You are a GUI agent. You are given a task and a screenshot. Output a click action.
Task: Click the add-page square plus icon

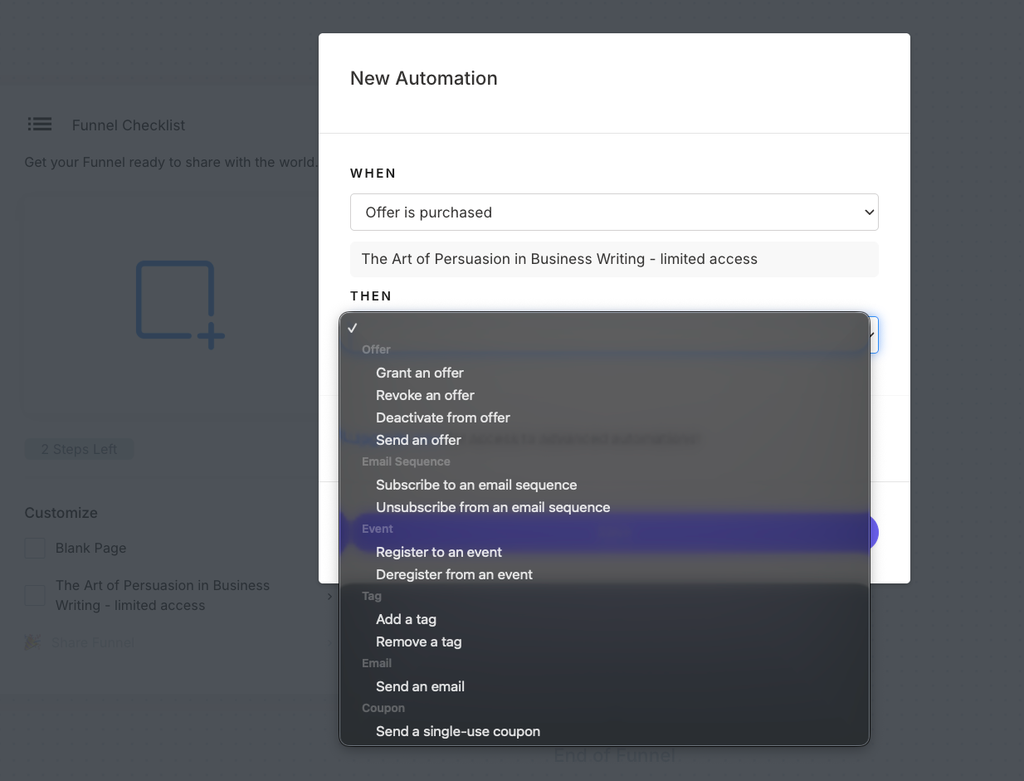click(x=180, y=304)
